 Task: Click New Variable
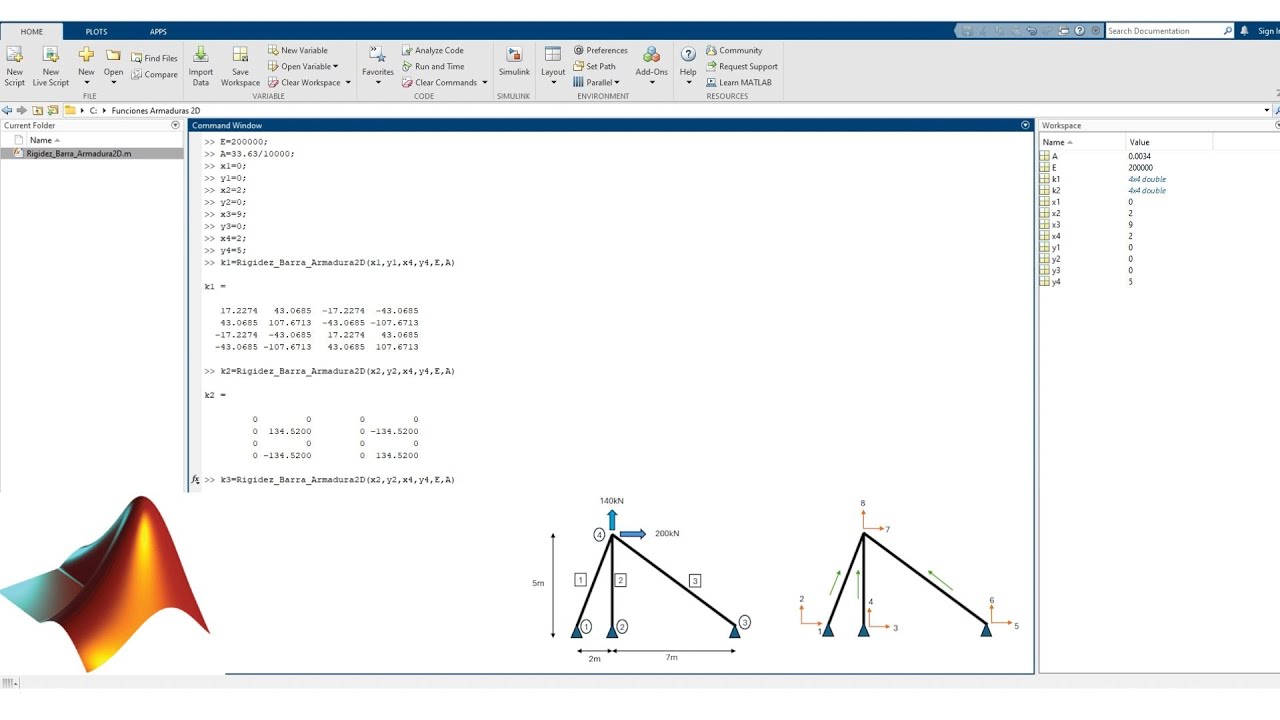click(297, 50)
